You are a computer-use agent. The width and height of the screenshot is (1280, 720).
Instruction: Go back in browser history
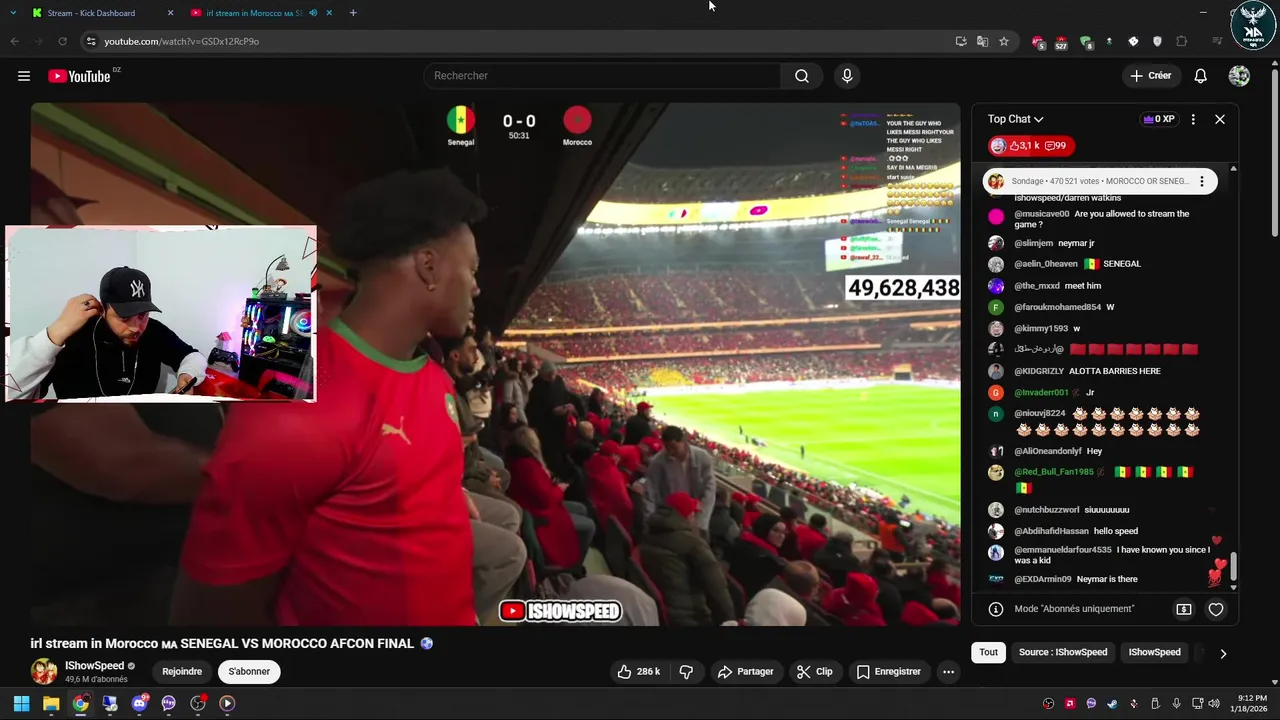pyautogui.click(x=14, y=41)
